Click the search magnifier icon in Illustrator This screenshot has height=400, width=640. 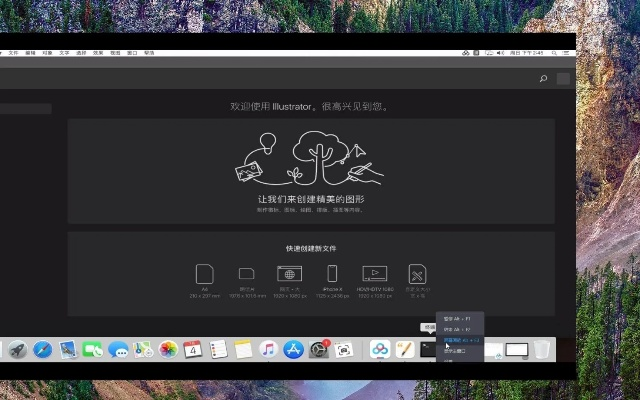543,78
